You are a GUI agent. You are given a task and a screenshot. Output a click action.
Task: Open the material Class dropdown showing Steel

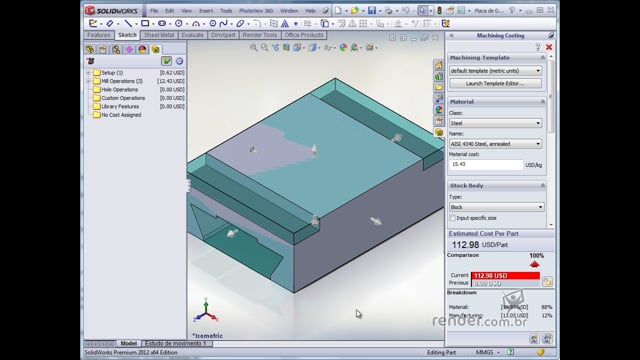click(496, 123)
